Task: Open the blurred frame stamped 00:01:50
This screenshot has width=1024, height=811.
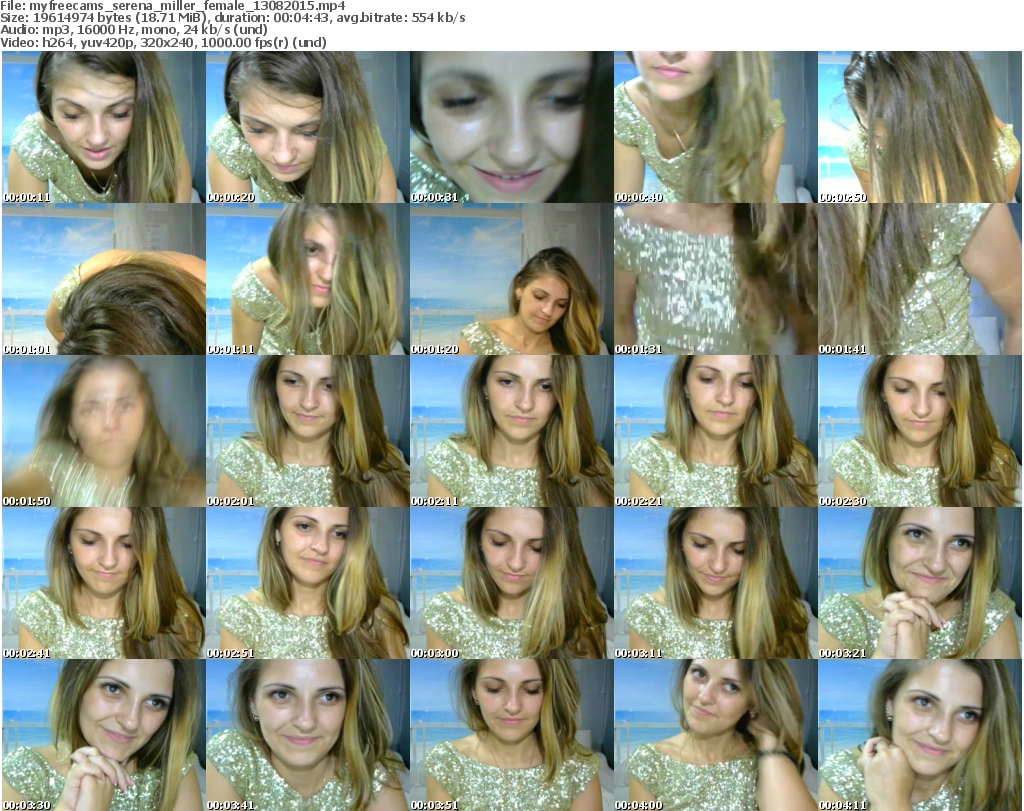Action: [104, 432]
